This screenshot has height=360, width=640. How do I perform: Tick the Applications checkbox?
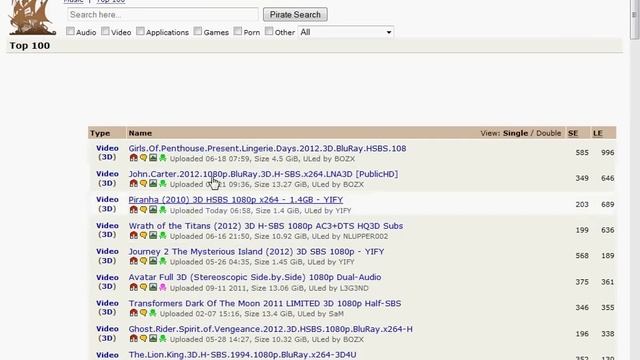pyautogui.click(x=140, y=31)
